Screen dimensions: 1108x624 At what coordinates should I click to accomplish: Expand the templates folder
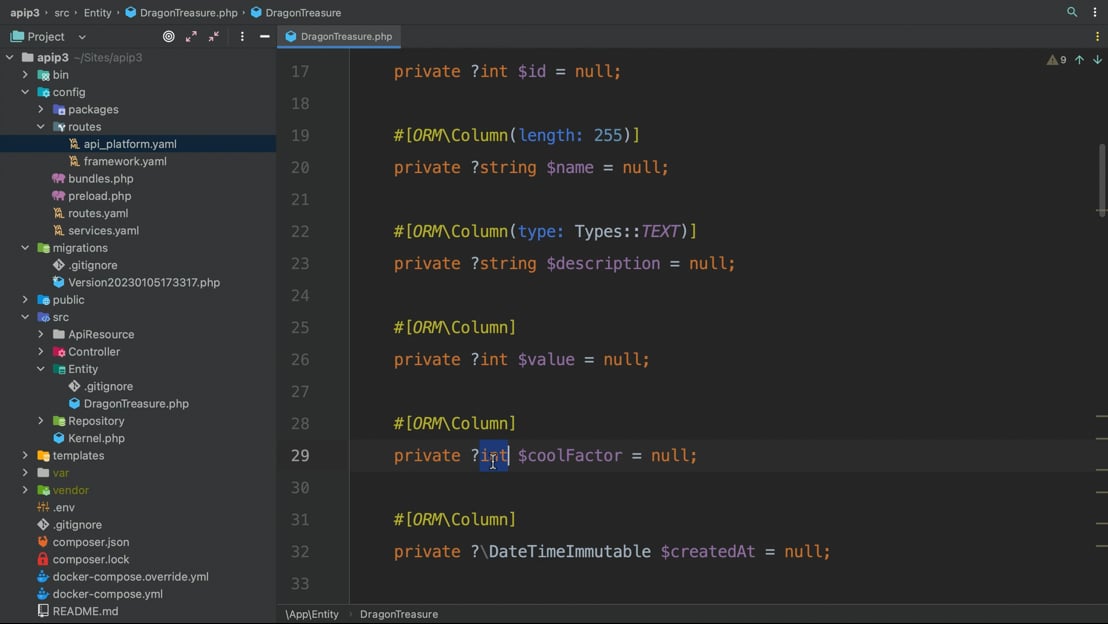tap(25, 456)
